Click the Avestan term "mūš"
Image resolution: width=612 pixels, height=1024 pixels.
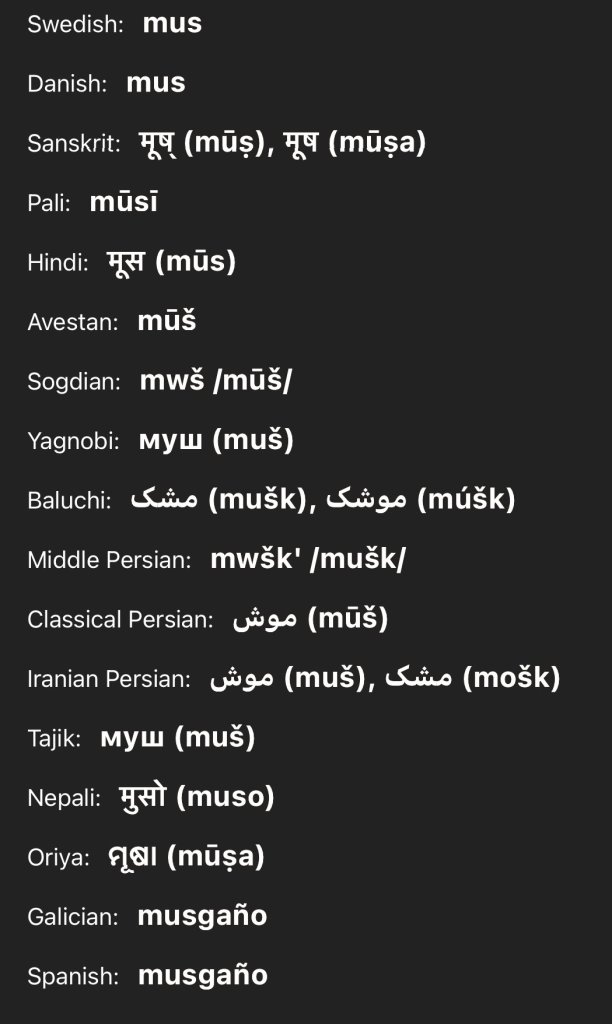pyautogui.click(x=166, y=321)
